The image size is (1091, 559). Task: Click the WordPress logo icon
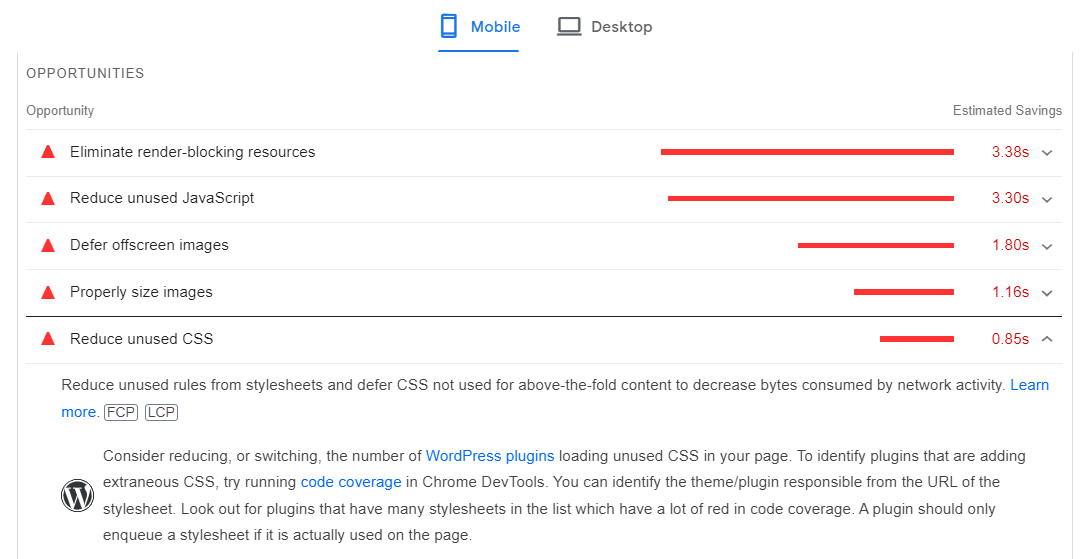(77, 495)
